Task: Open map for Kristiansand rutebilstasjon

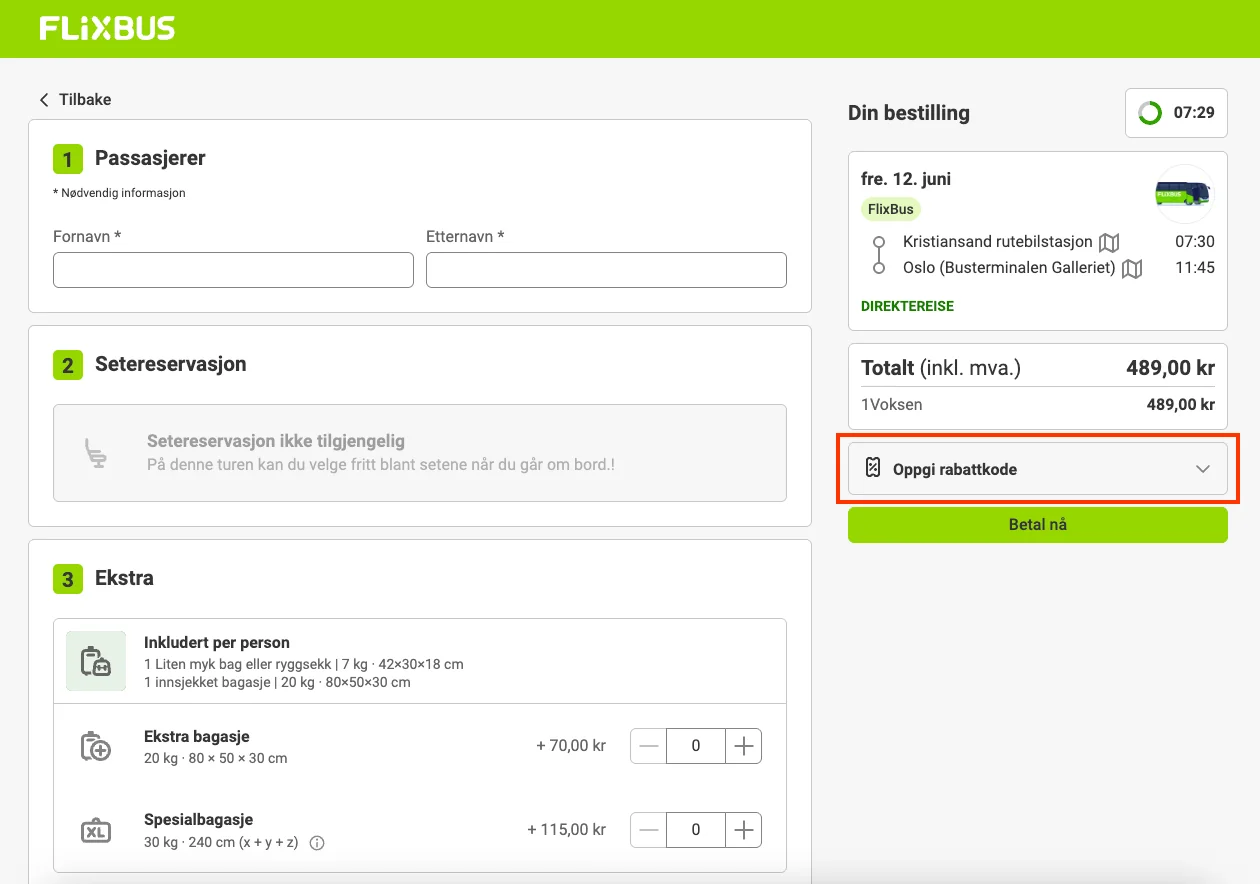Action: coord(1109,242)
